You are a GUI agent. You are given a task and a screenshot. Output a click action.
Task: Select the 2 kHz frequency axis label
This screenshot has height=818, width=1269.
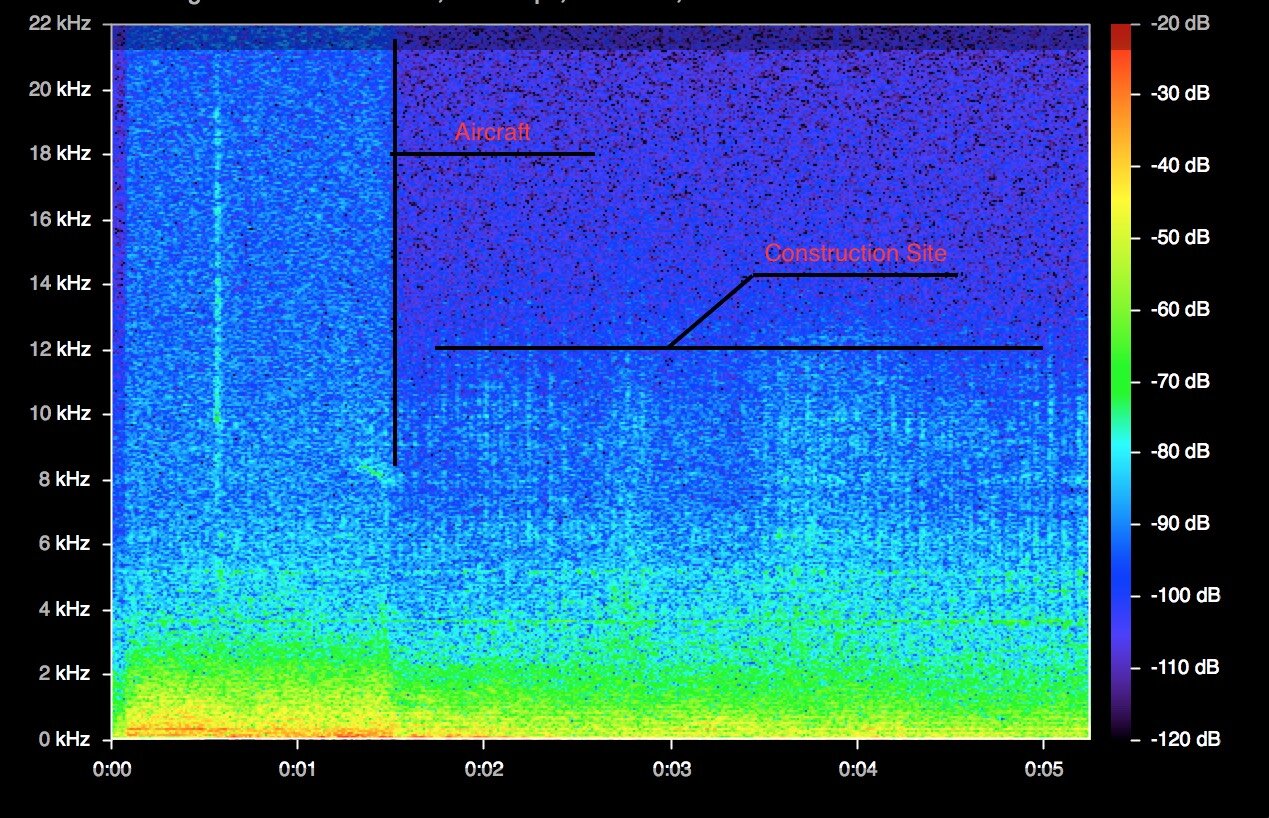[x=64, y=674]
